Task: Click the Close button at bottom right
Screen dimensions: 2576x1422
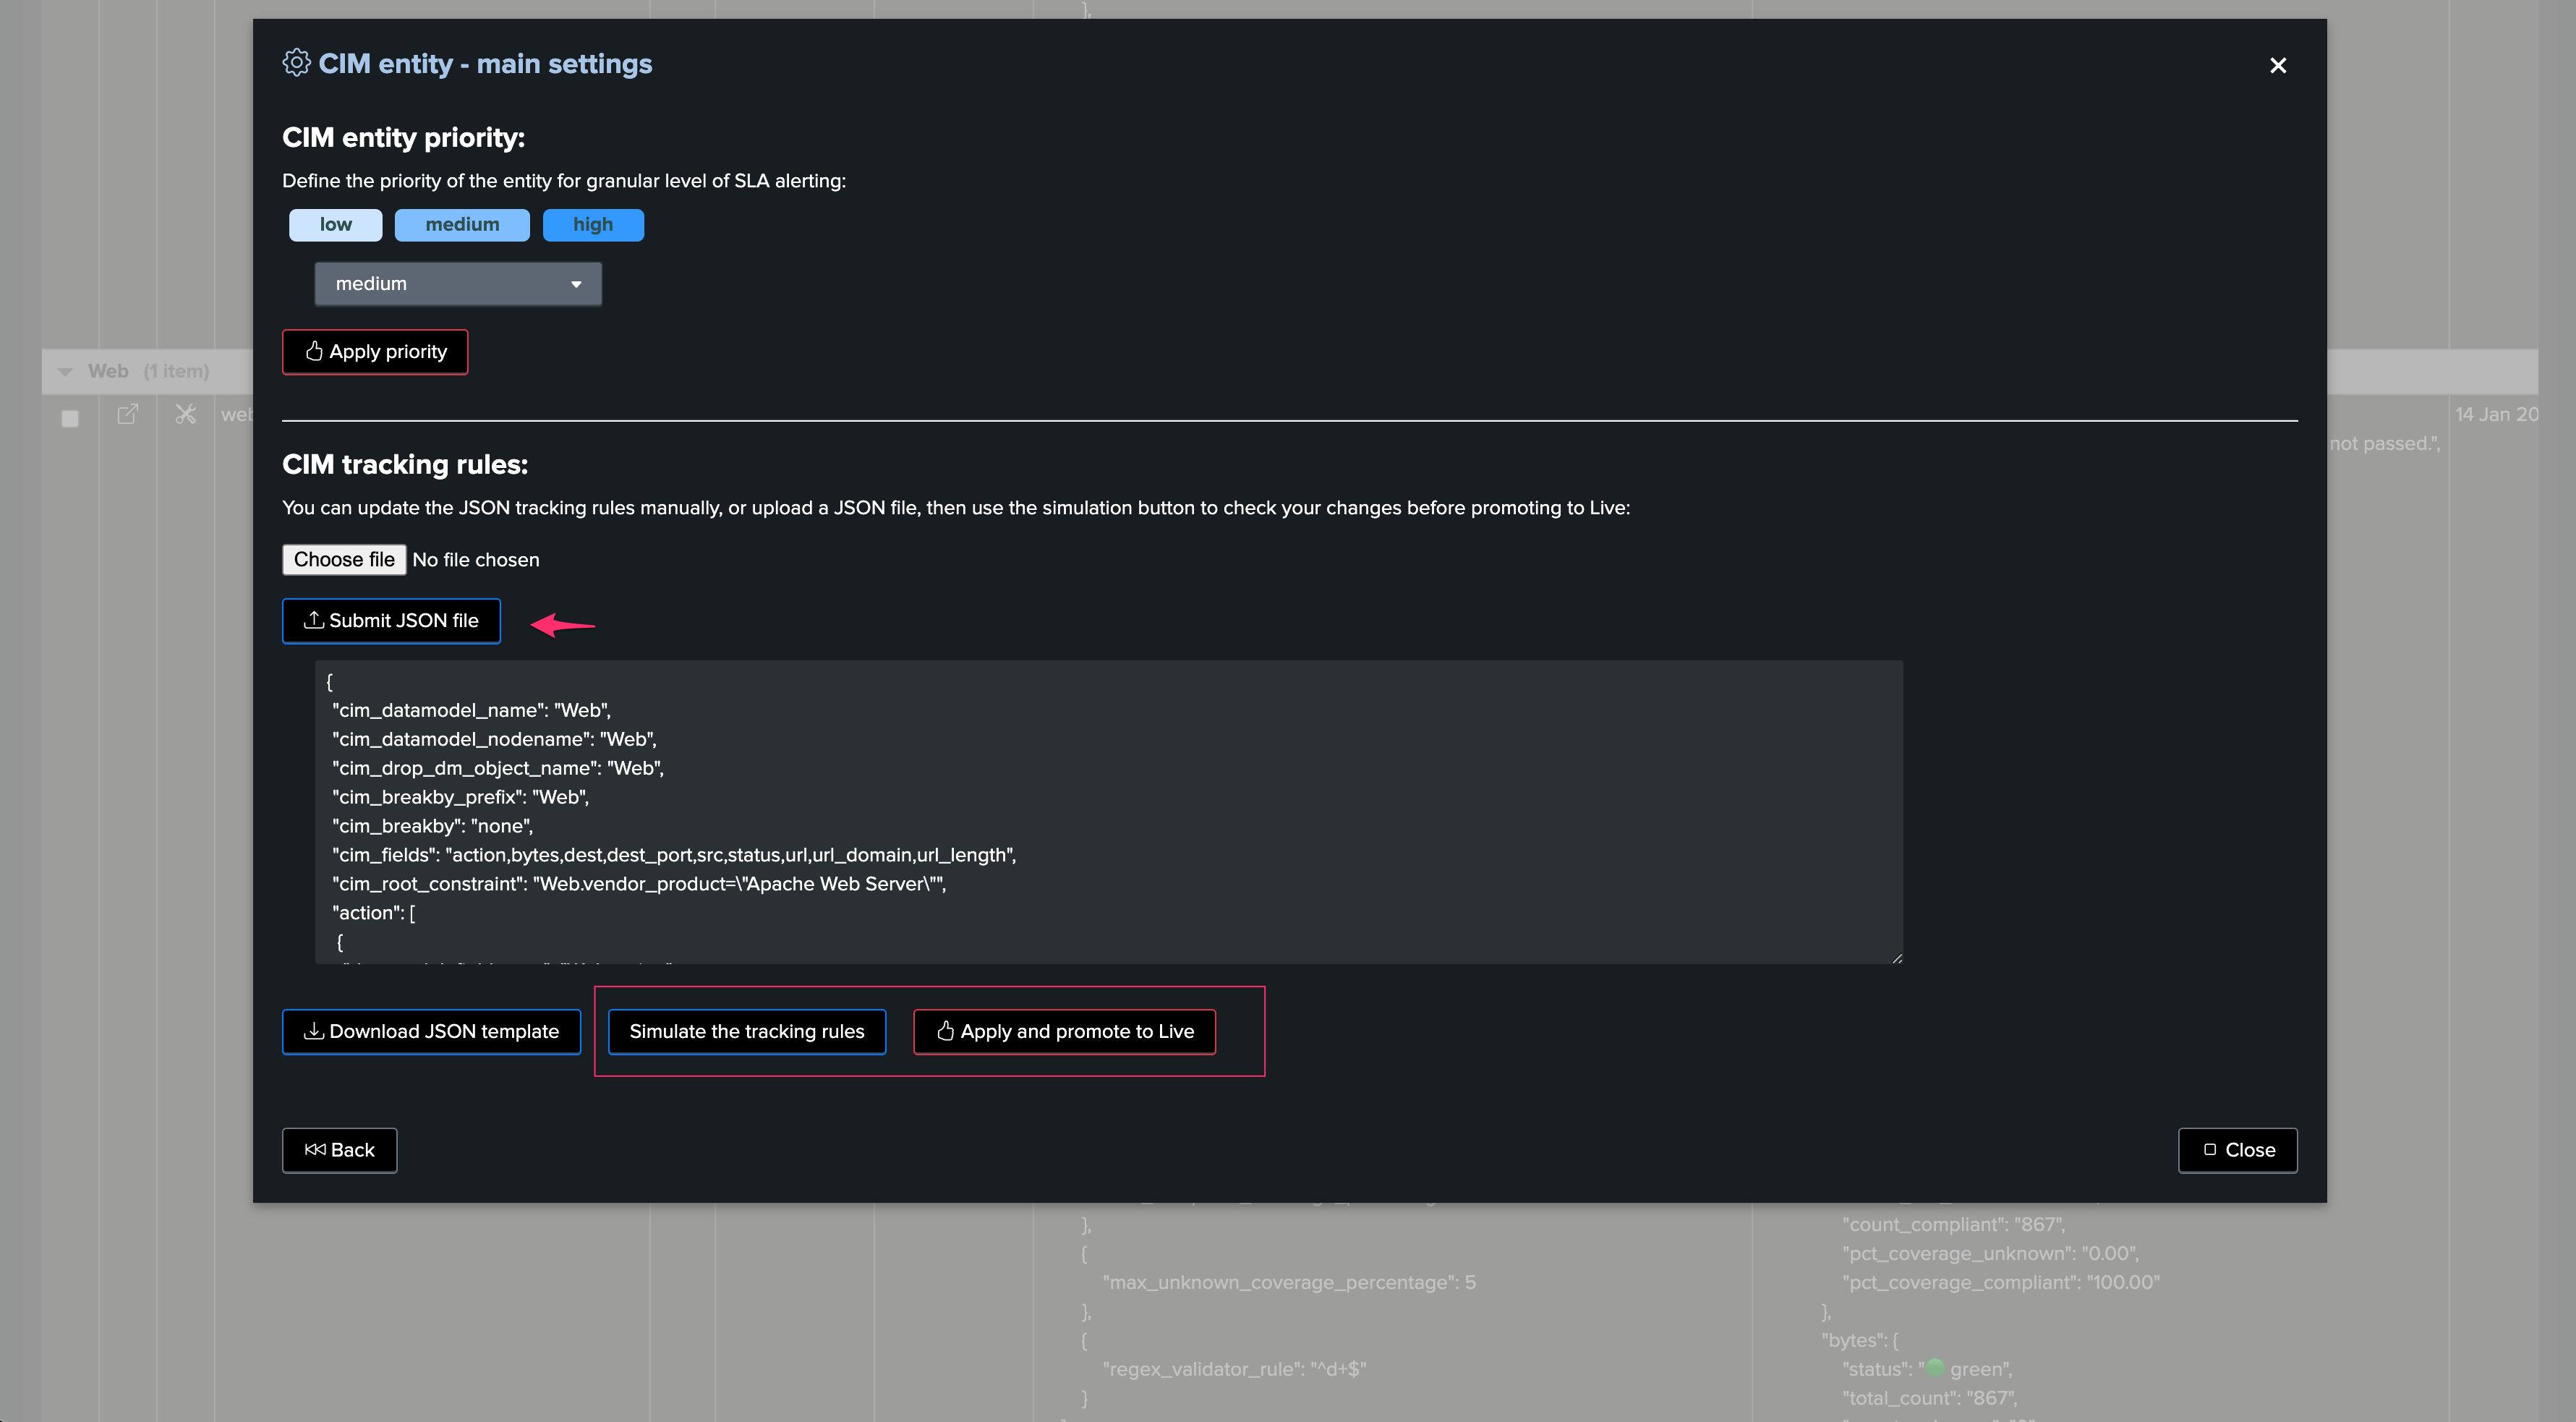Action: tap(2238, 1150)
